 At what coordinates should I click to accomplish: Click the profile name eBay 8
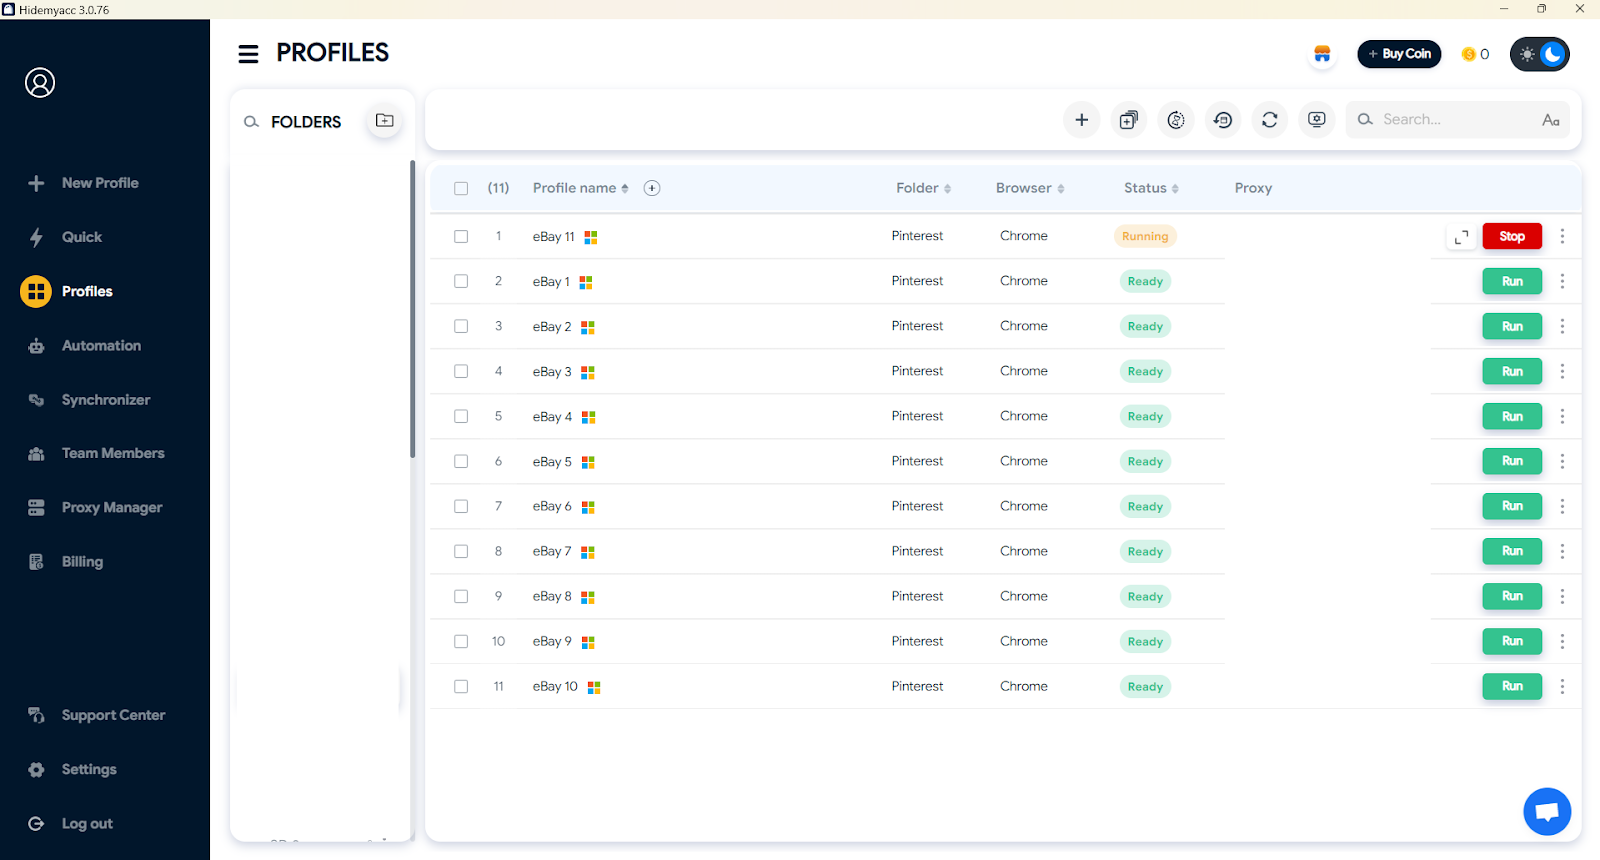point(552,596)
